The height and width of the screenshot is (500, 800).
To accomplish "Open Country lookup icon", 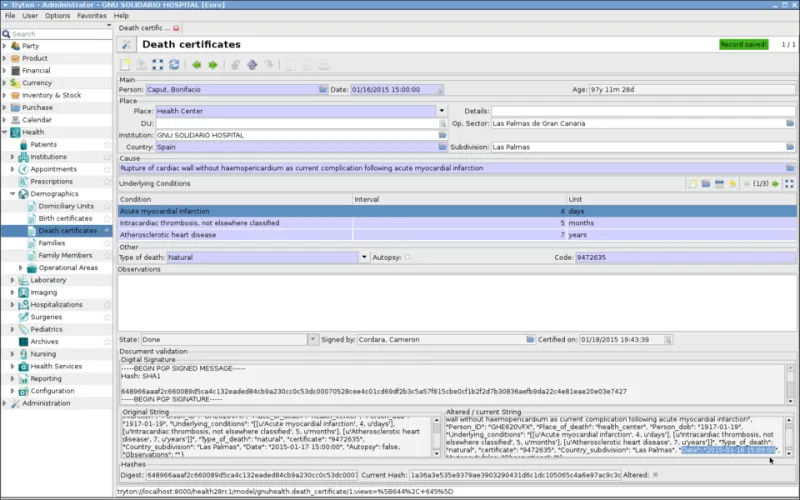I will click(x=442, y=147).
